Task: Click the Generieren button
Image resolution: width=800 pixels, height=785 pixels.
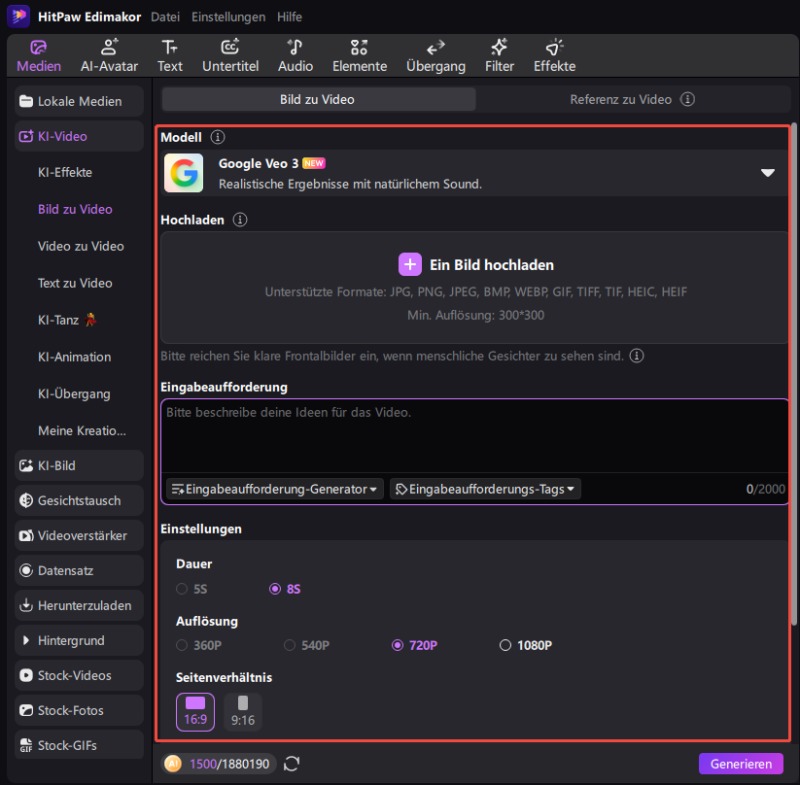Action: pyautogui.click(x=741, y=764)
